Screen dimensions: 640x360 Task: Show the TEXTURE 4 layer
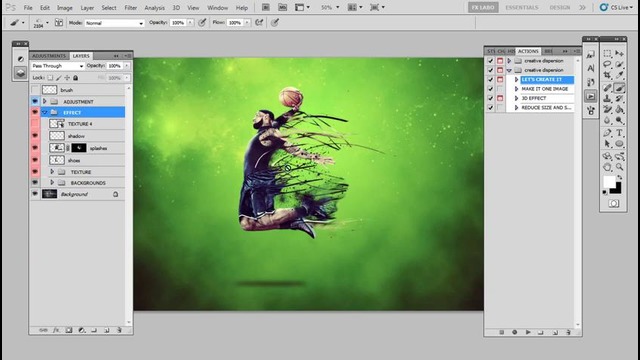[35, 124]
